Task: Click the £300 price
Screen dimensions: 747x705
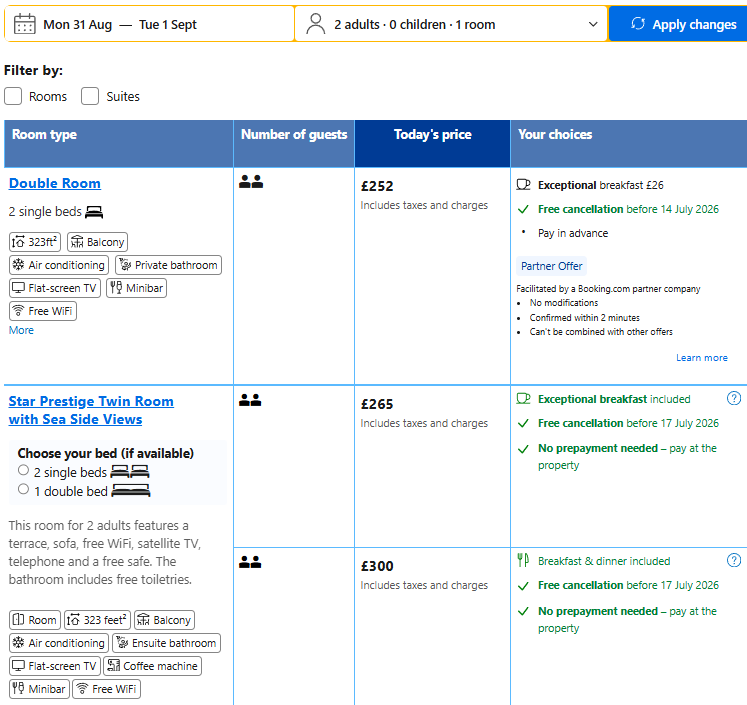Action: point(377,566)
